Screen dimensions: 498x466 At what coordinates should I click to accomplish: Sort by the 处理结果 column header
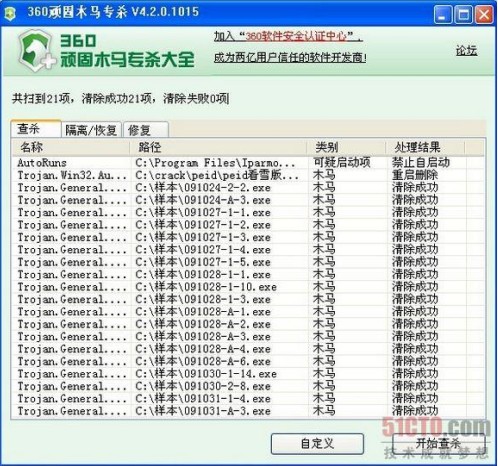tap(425, 147)
